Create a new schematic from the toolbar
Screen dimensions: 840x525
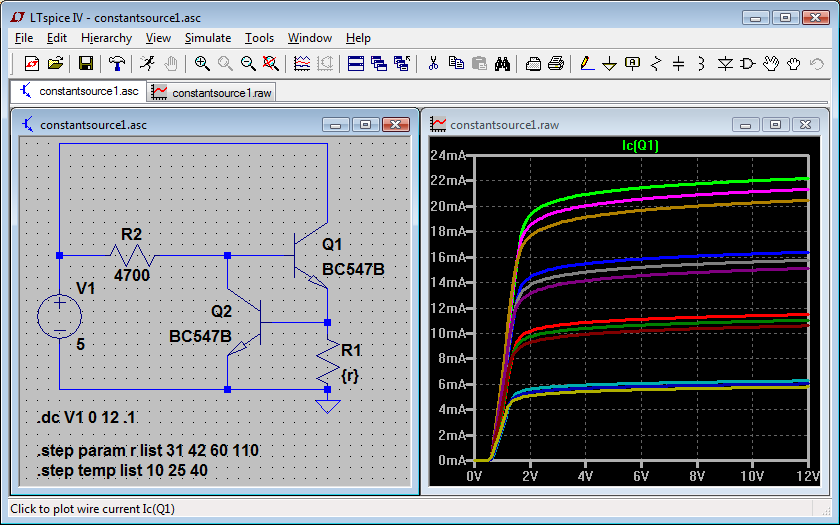coord(32,64)
